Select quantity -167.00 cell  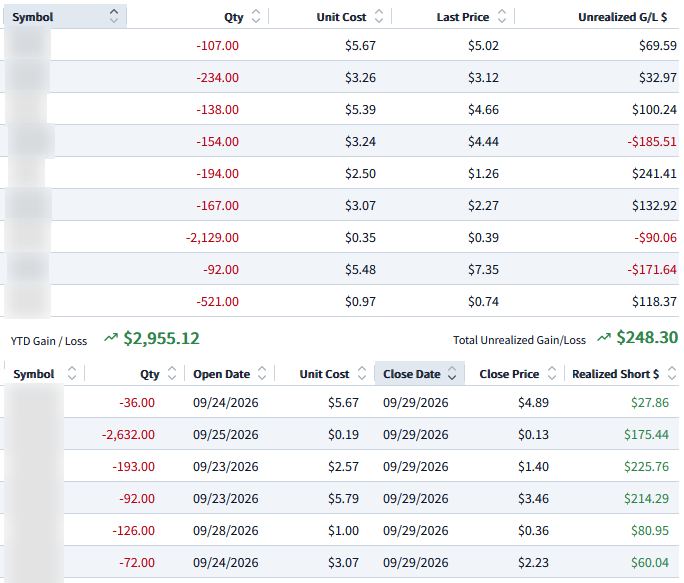tap(217, 206)
